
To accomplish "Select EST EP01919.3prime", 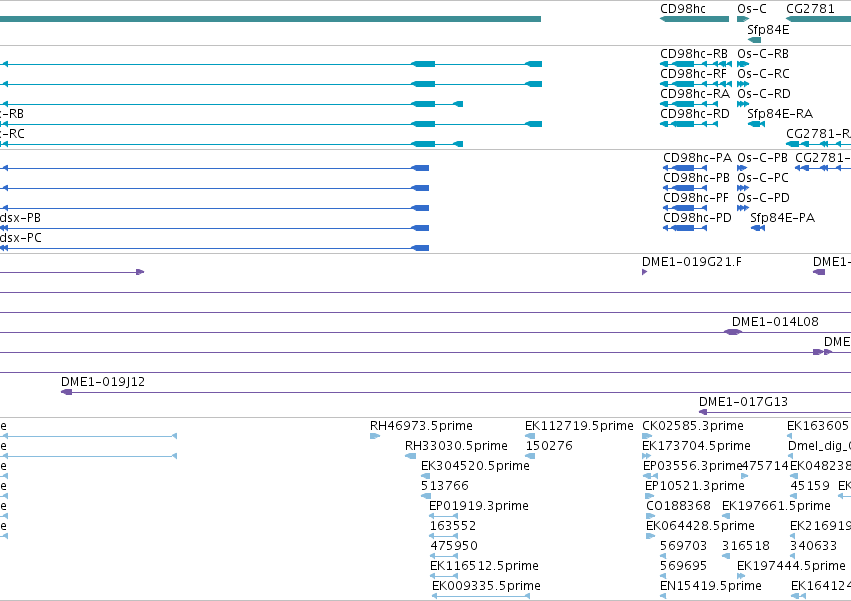I will coord(443,516).
